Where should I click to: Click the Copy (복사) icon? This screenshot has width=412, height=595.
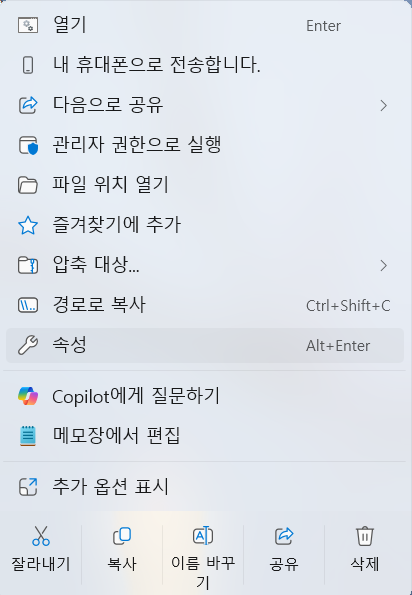pyautogui.click(x=122, y=536)
